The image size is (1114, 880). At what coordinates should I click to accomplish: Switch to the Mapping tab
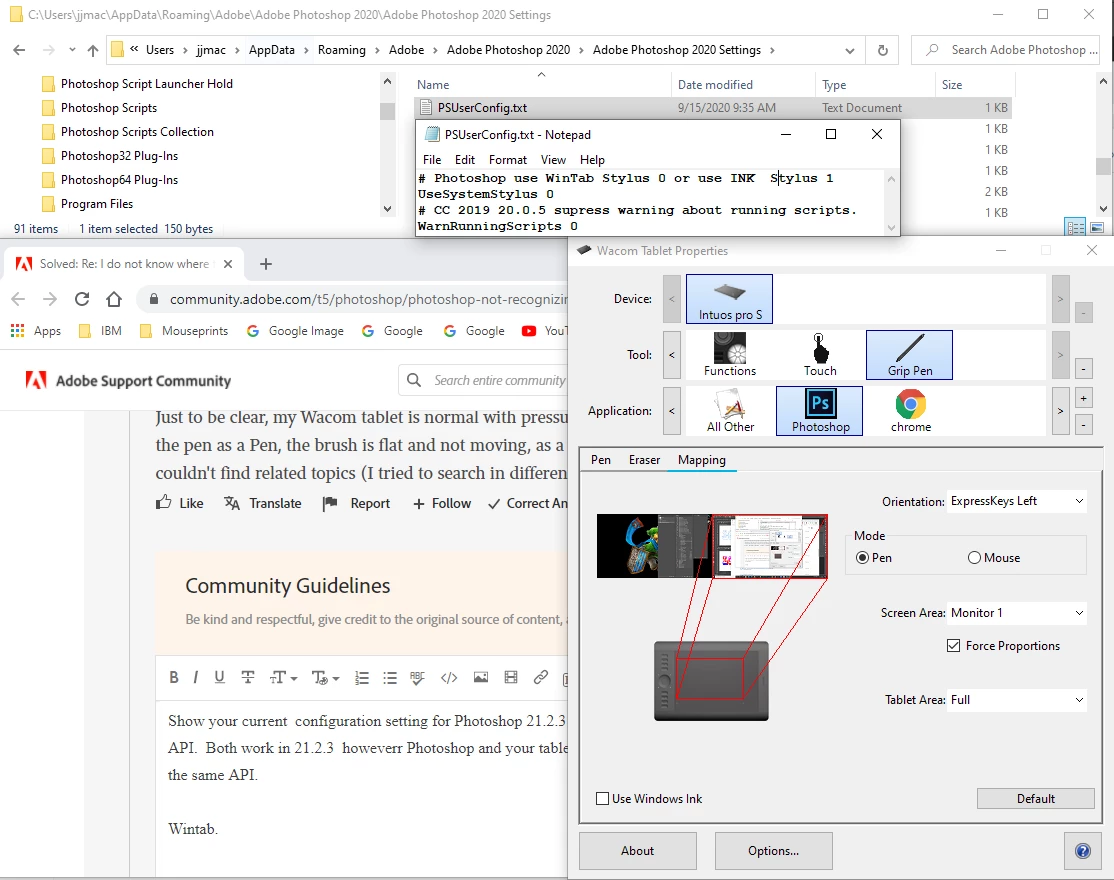[702, 460]
